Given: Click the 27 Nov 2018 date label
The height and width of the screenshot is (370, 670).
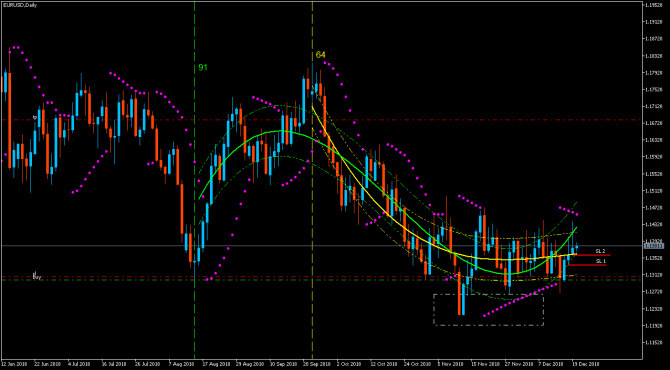Looking at the screenshot, I should tap(519, 364).
